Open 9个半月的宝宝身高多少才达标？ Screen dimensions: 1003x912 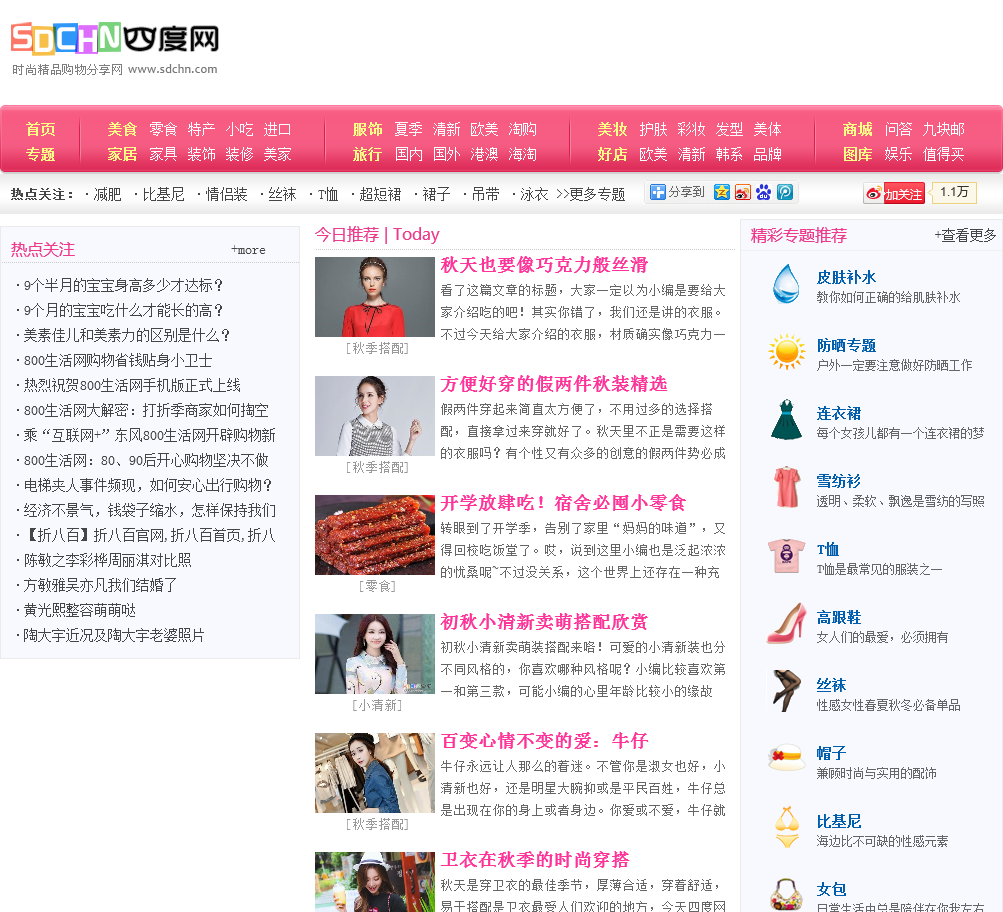pyautogui.click(x=123, y=285)
